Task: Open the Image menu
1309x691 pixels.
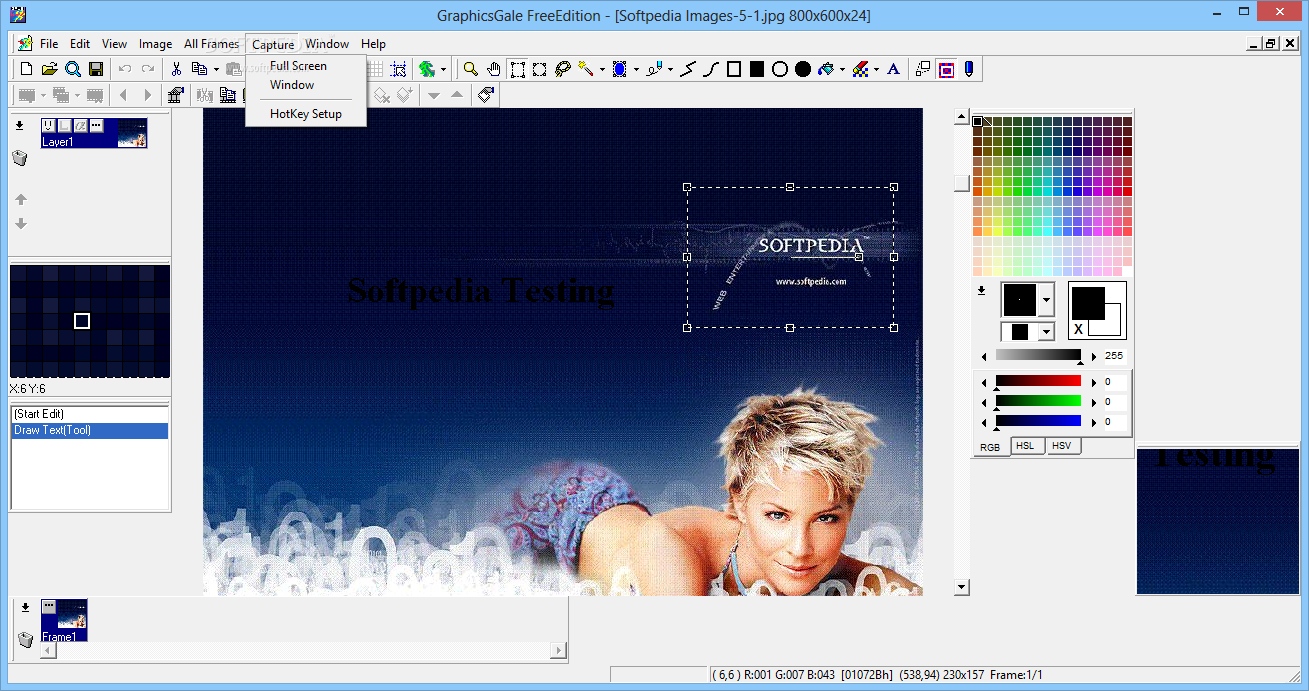Action: 155,44
